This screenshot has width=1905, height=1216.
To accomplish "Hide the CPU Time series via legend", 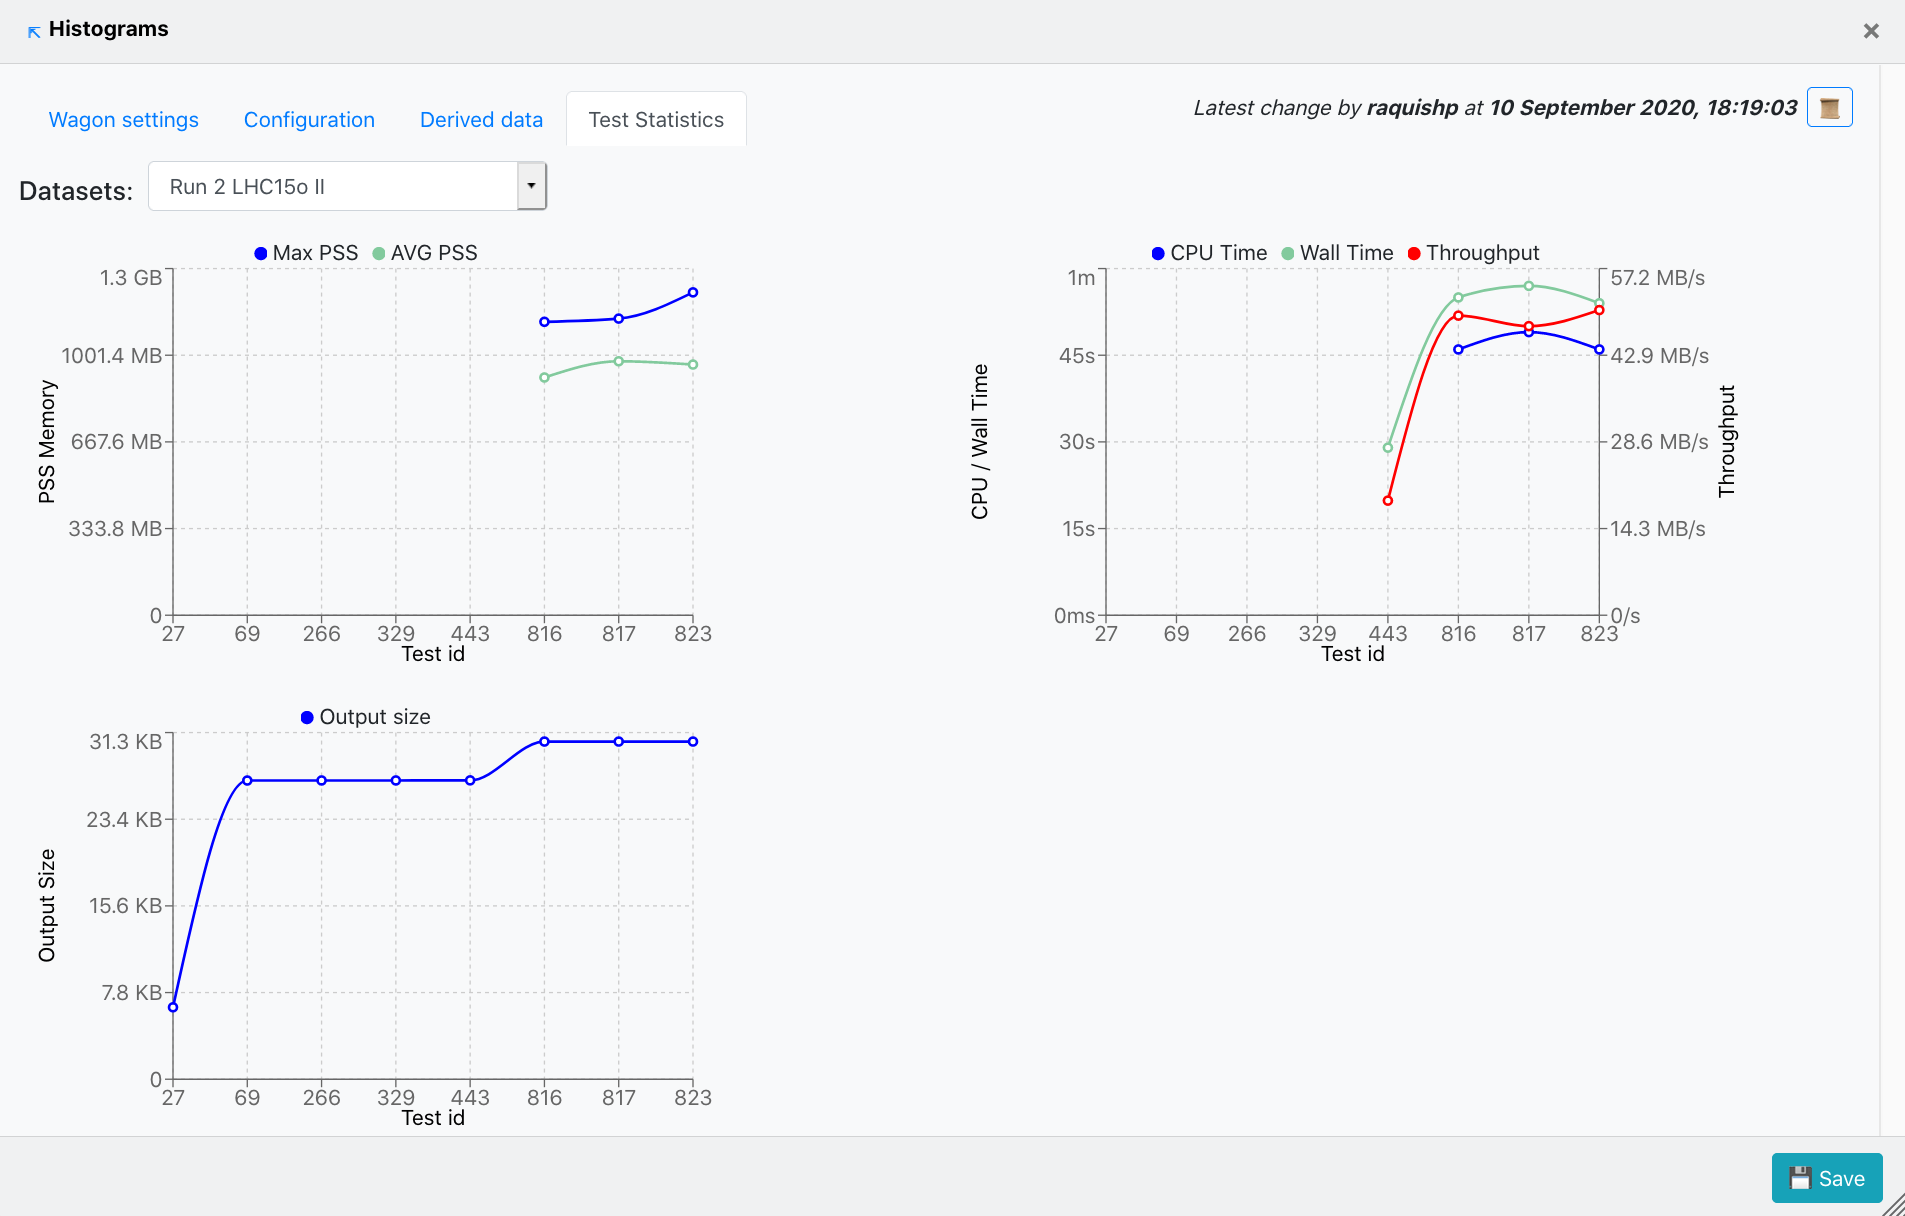I will 1209,253.
